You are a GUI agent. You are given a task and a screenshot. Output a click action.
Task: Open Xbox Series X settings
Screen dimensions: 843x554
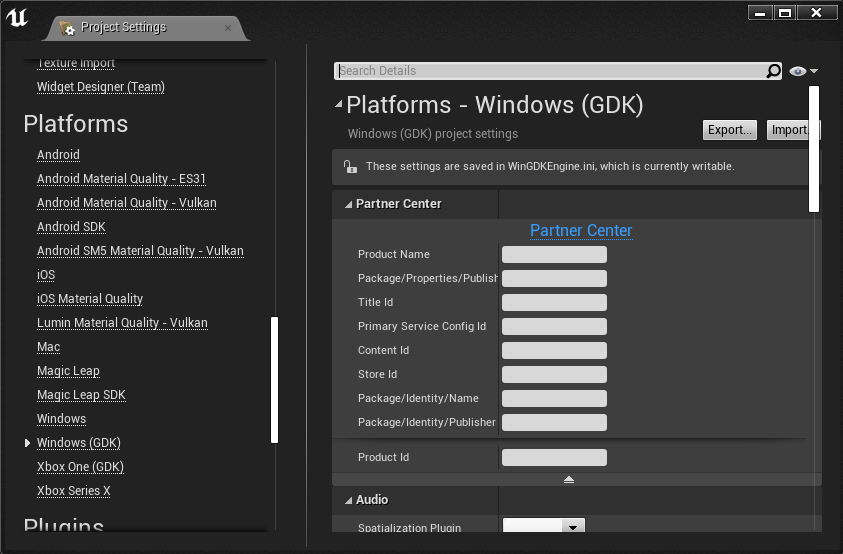(x=73, y=491)
